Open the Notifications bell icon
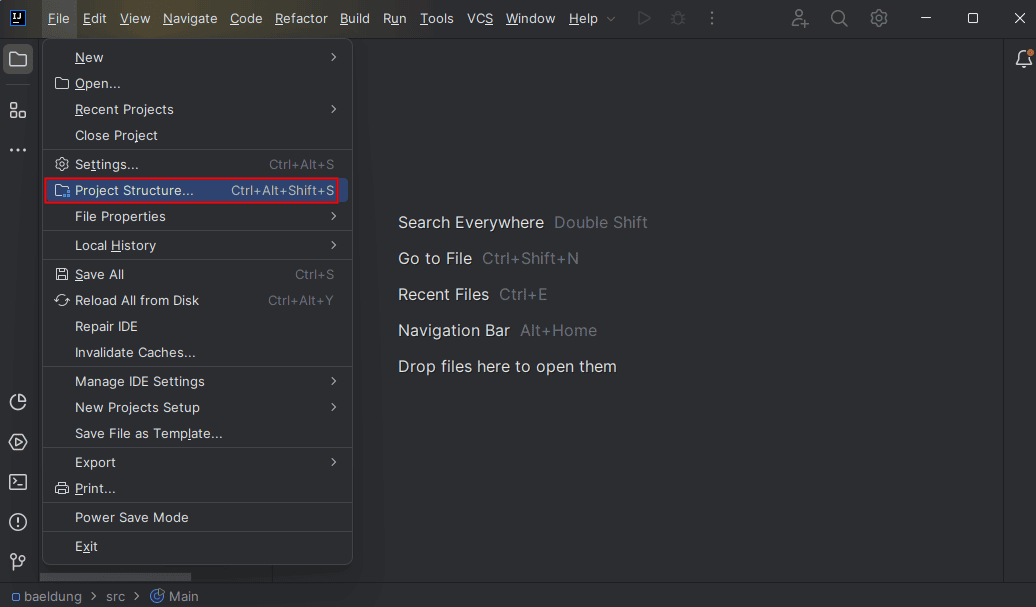Image resolution: width=1036 pixels, height=607 pixels. pos(1023,59)
